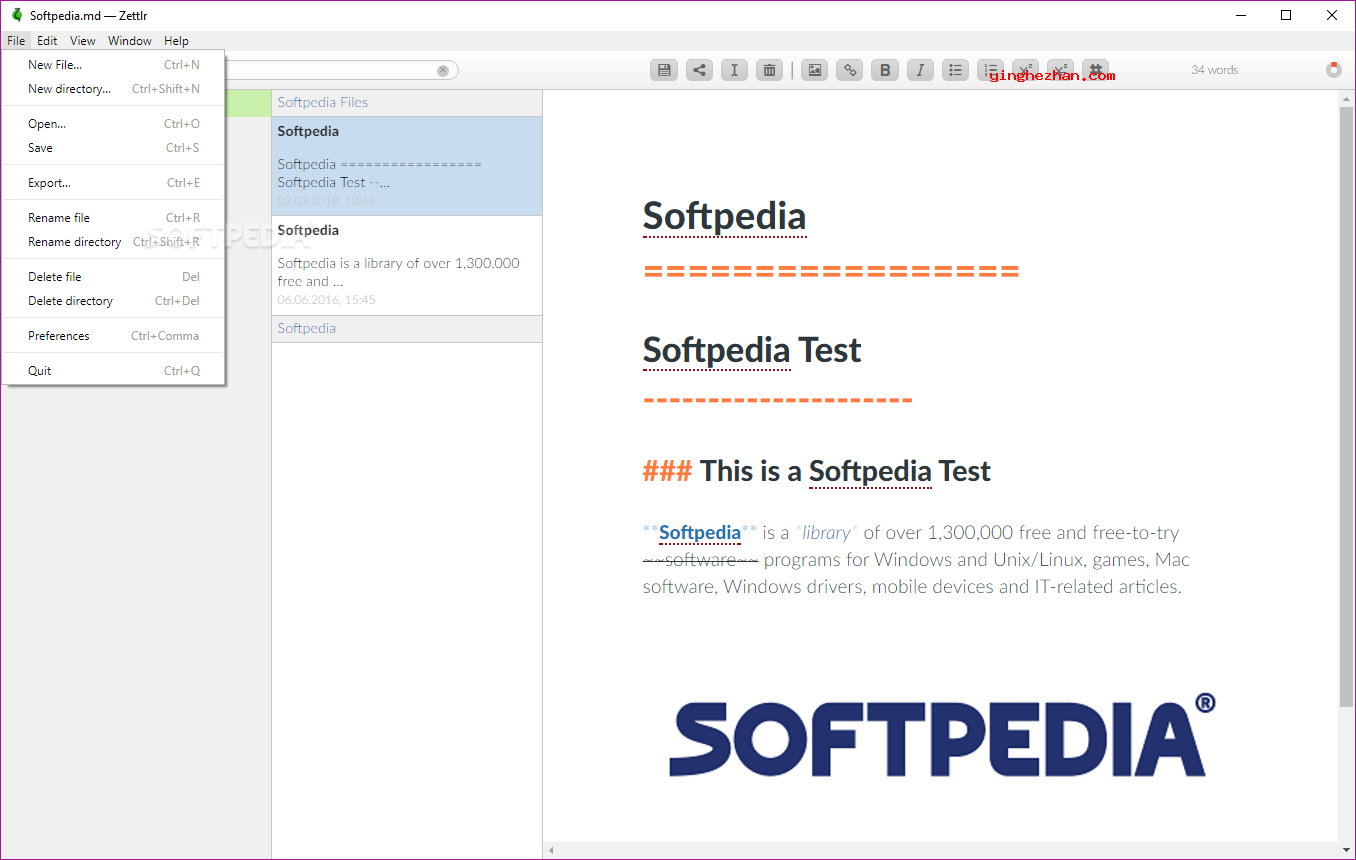Open the Window menu
This screenshot has width=1356, height=860.
(x=130, y=41)
